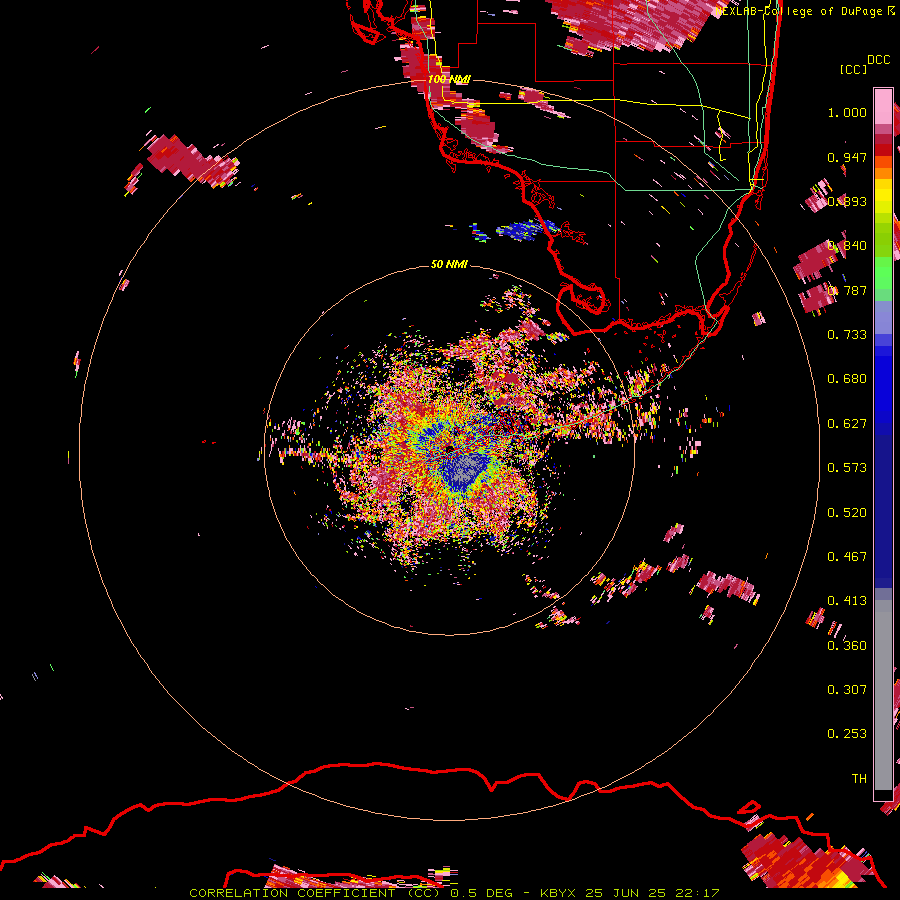The image size is (900, 900).
Task: Click the 0.253 colorbar value
Action: point(847,734)
